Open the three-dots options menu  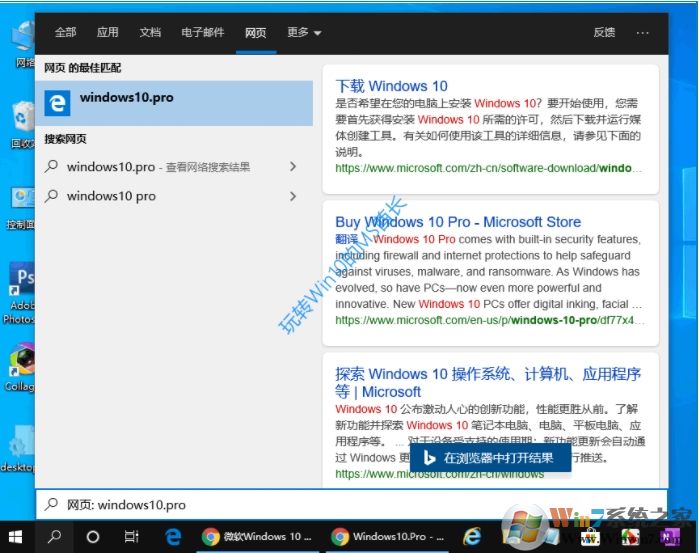coord(642,33)
